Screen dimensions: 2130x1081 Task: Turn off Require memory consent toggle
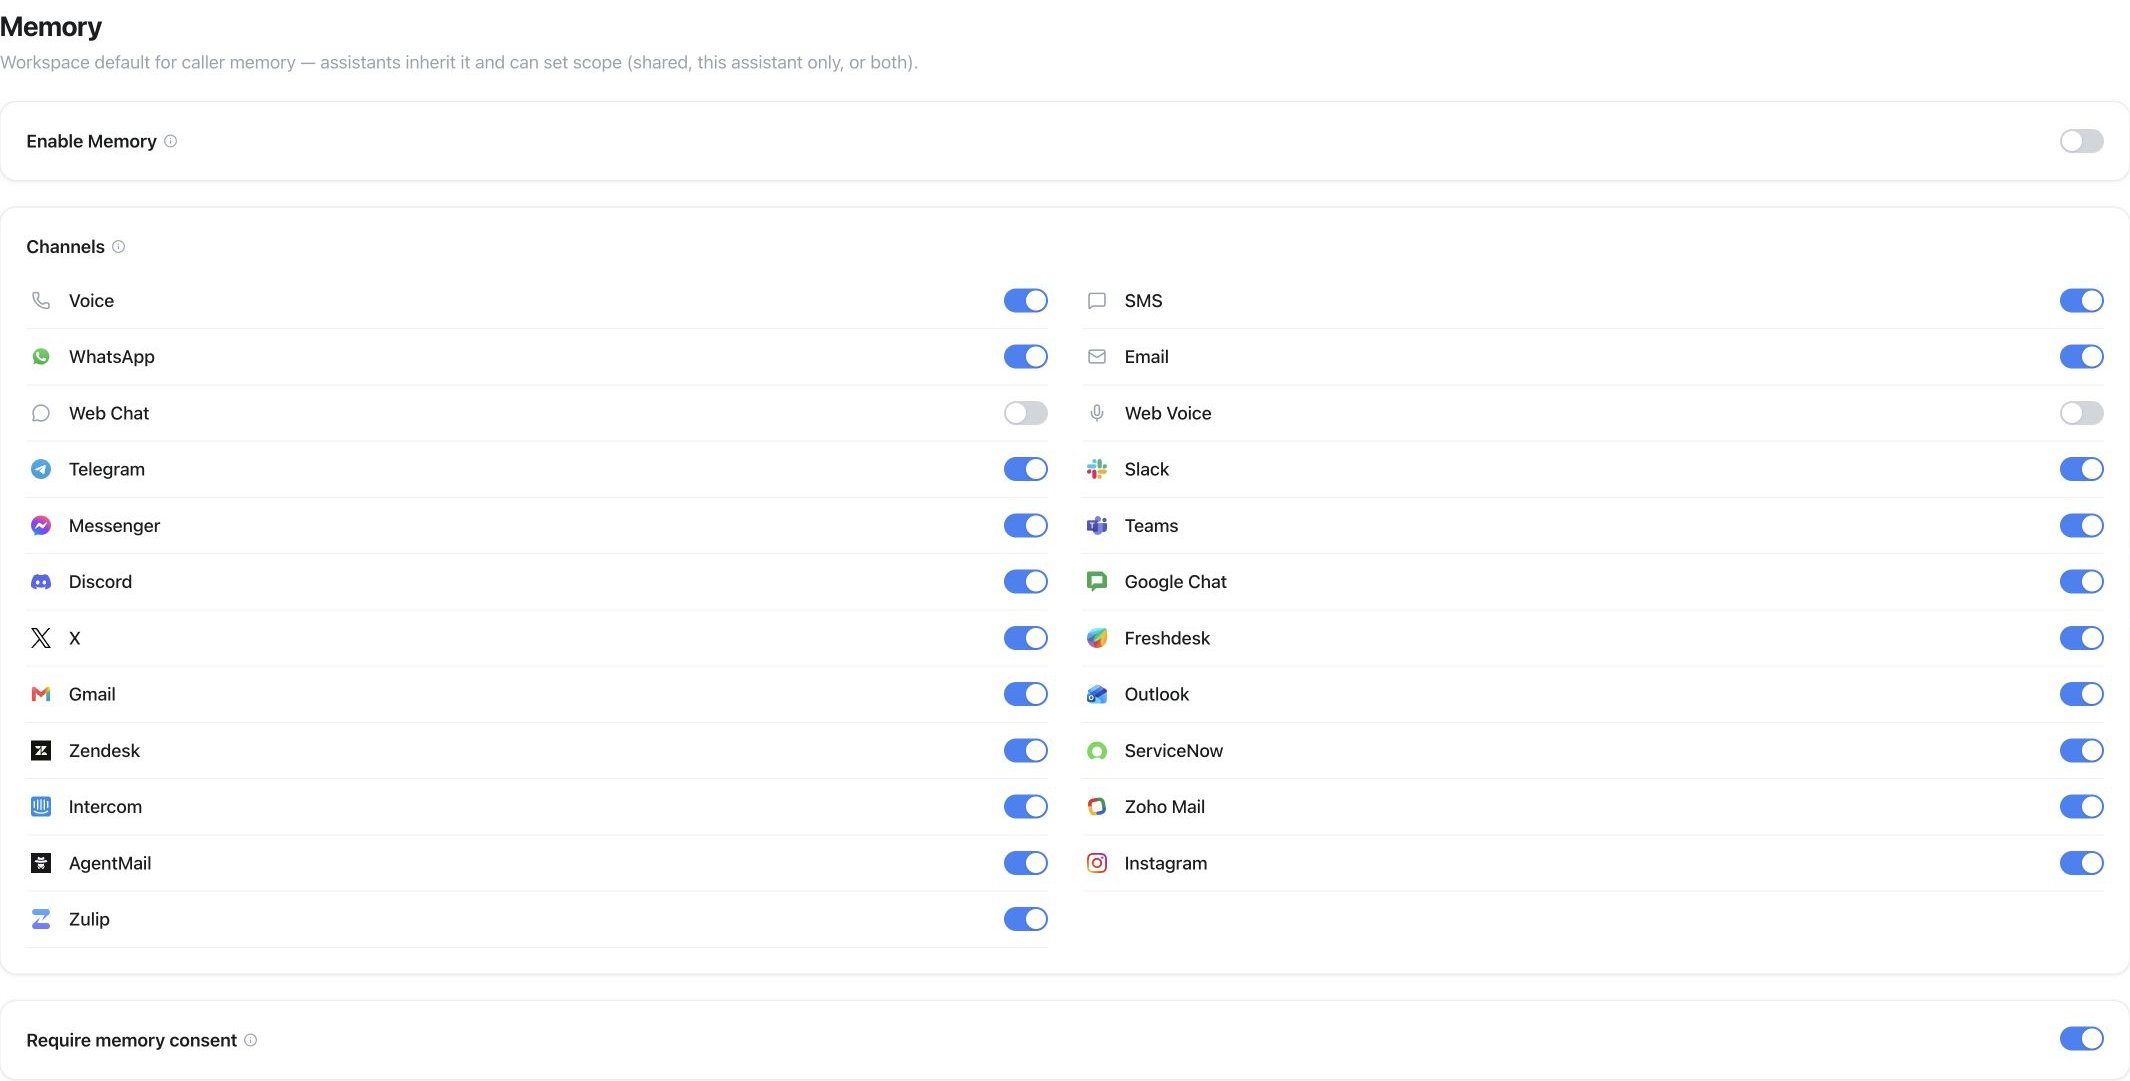(x=2081, y=1039)
